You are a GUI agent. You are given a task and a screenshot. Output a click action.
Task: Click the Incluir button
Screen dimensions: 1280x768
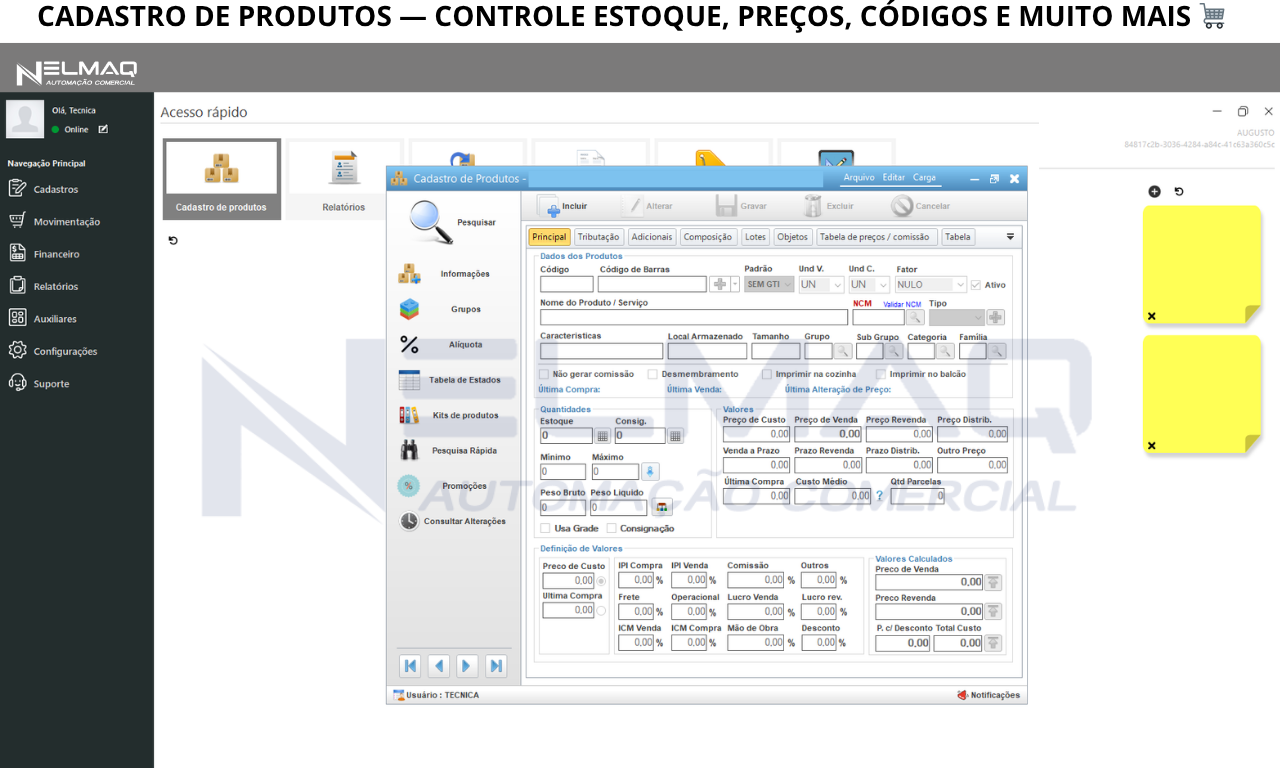(563, 206)
